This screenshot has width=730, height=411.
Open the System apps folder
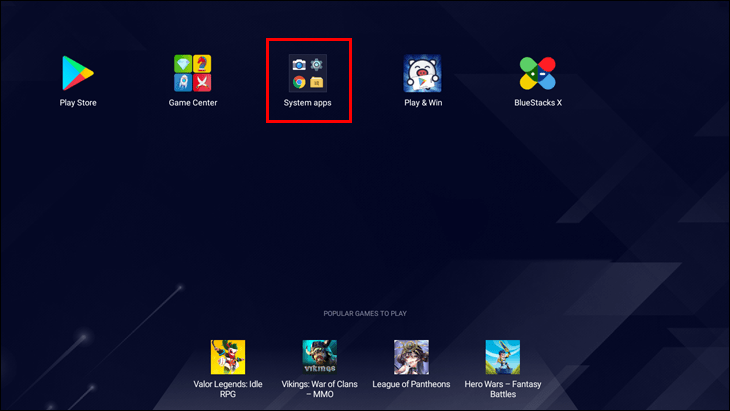click(308, 73)
